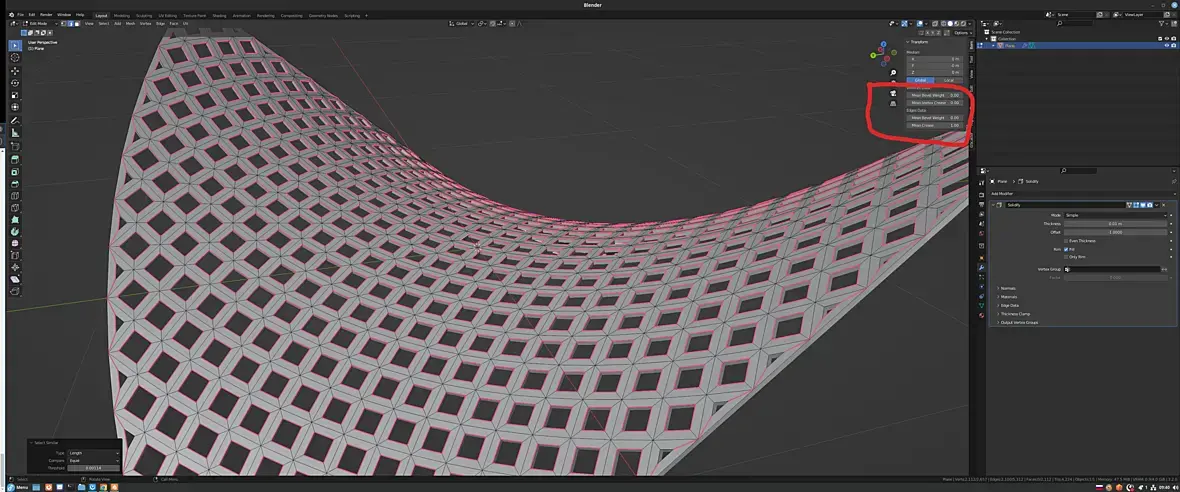Screen dimensions: 1180x492
Task: Open the Mesh menu in viewport header
Action: click(130, 23)
